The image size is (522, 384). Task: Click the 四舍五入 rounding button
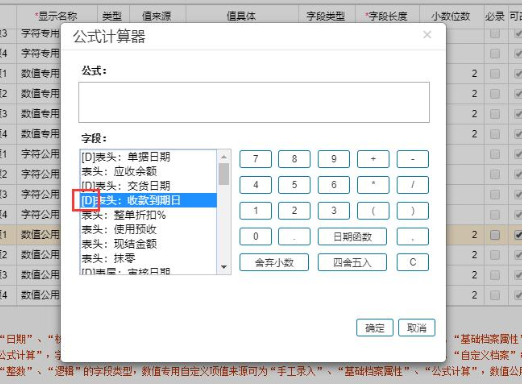click(x=352, y=262)
